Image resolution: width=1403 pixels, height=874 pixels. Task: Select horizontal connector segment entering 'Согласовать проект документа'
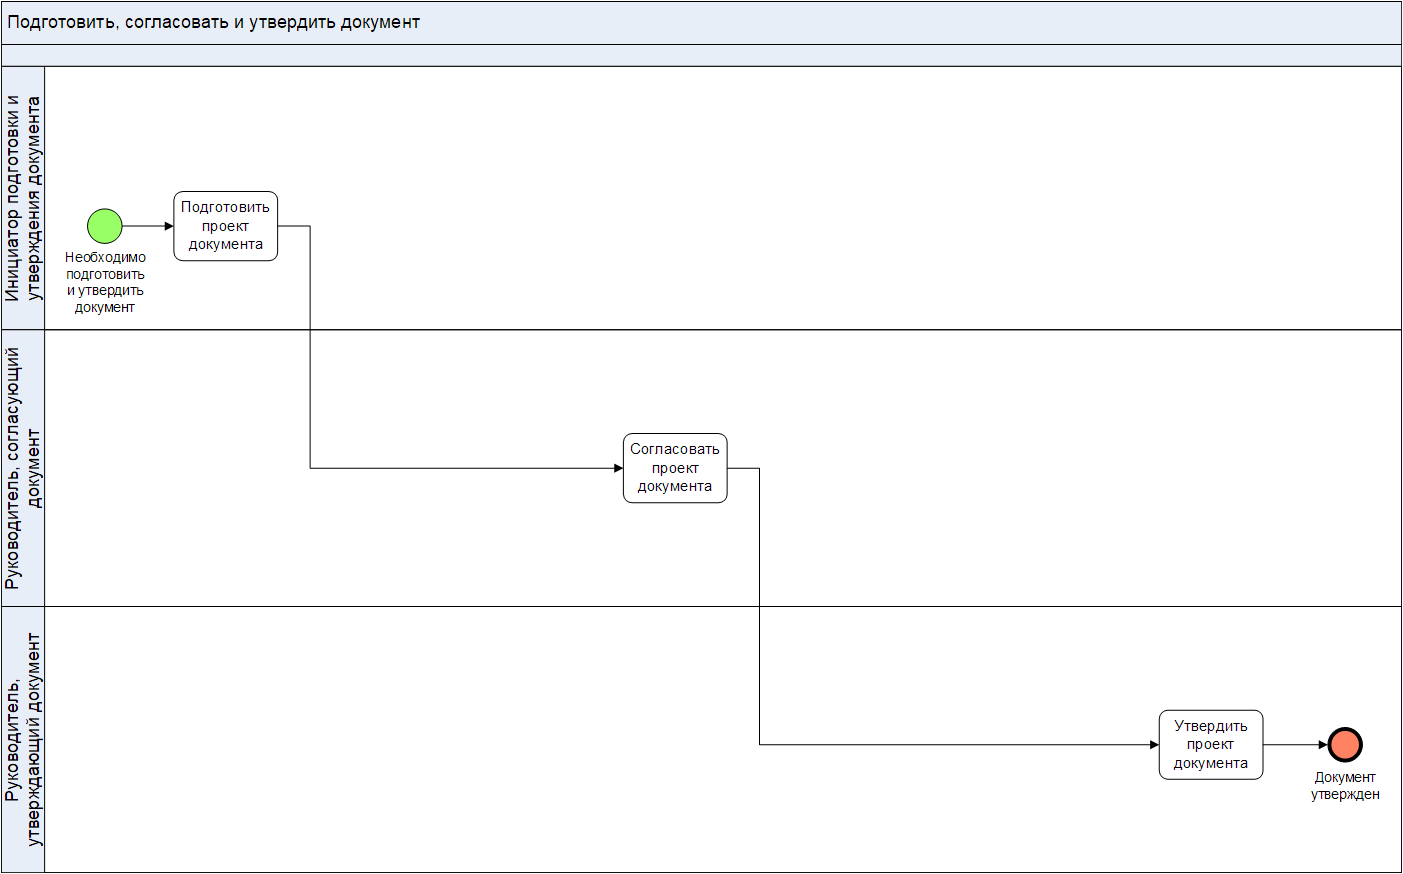[x=460, y=468]
